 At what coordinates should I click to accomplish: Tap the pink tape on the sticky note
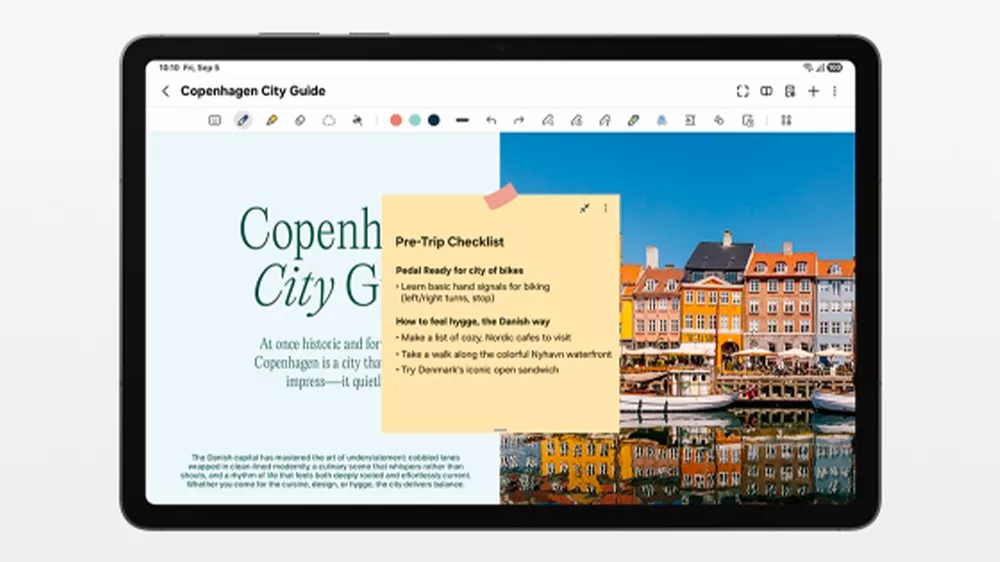[x=501, y=196]
